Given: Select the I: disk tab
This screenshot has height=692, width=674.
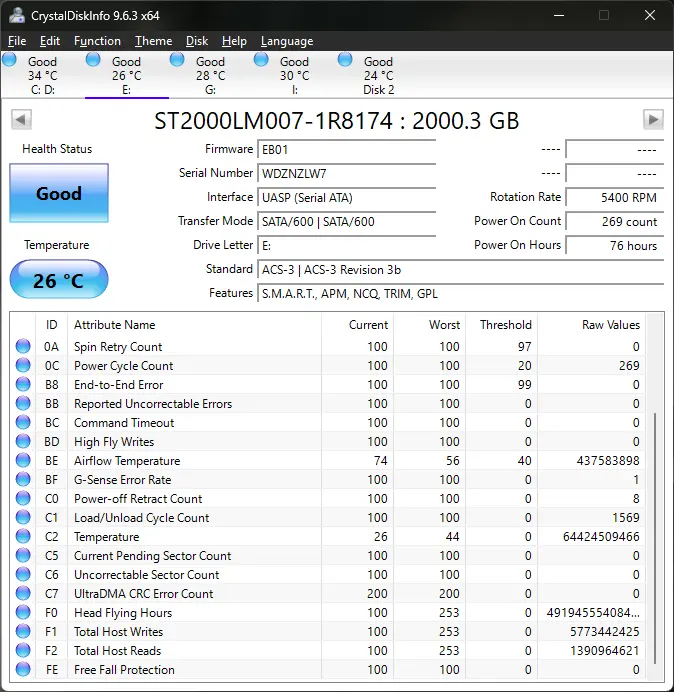Looking at the screenshot, I should coord(294,75).
